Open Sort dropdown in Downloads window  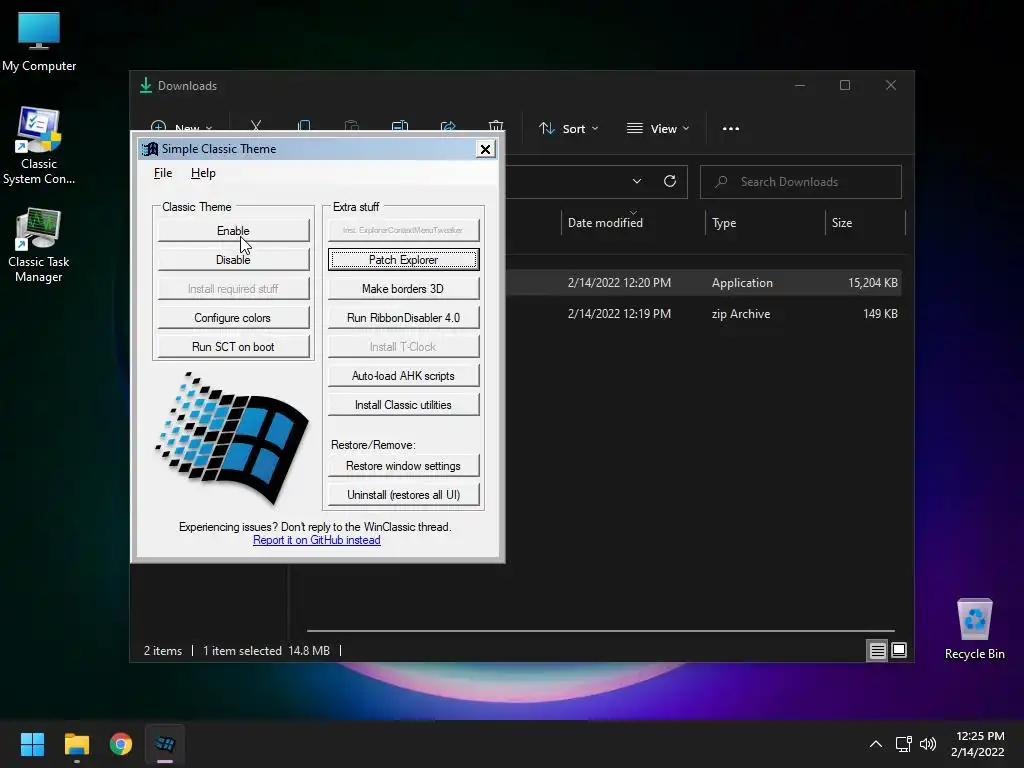point(568,129)
